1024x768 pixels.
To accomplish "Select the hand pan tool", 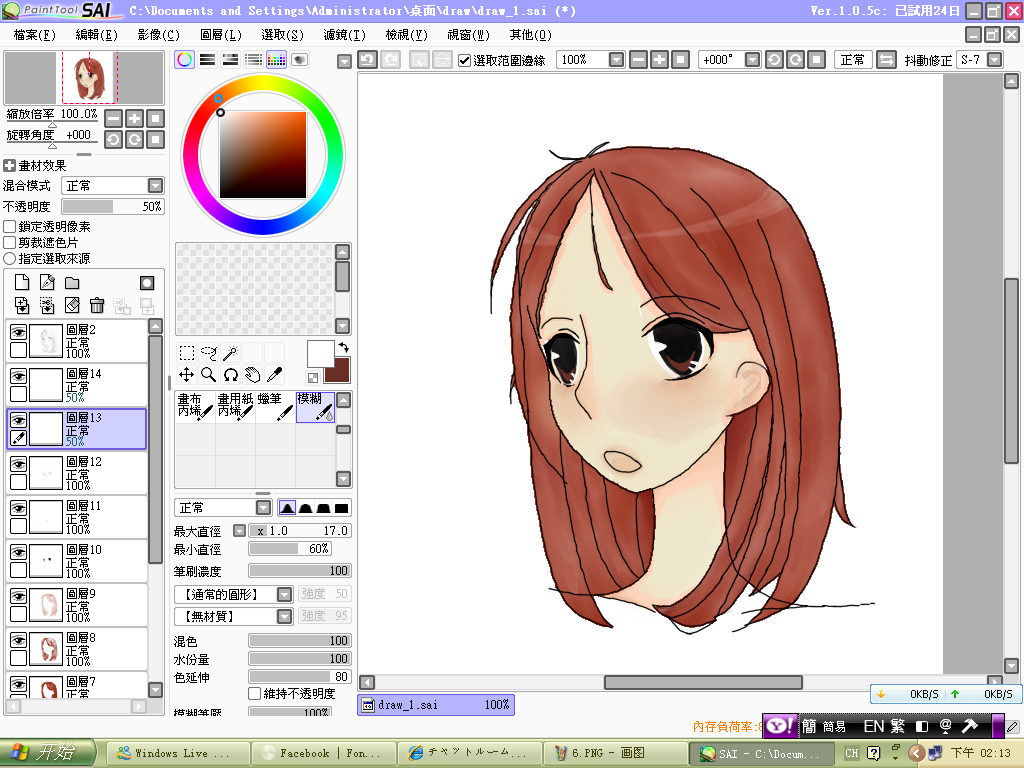I will (252, 375).
